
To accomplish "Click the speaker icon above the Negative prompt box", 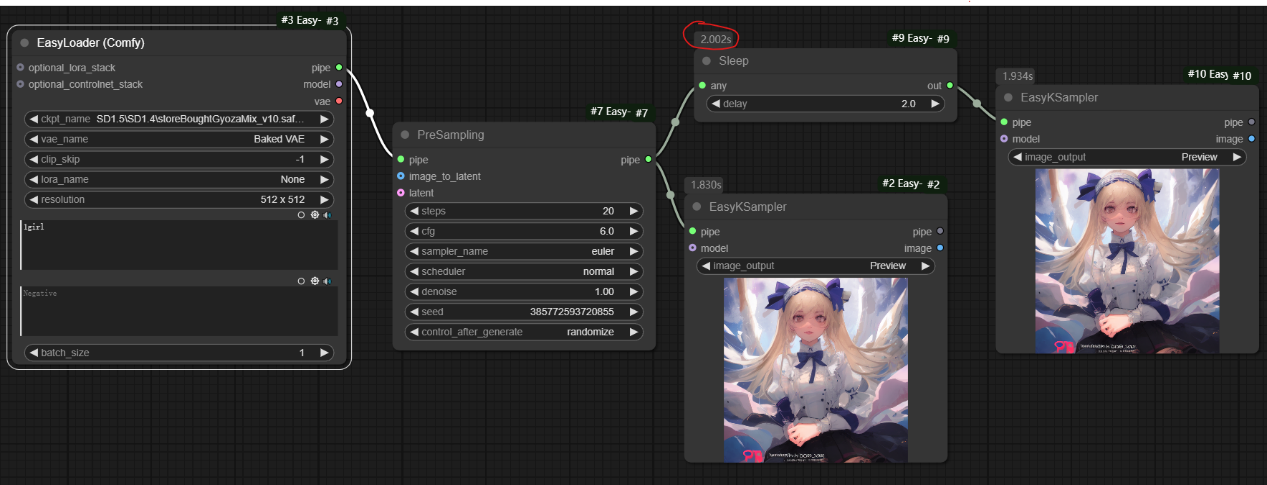I will pyautogui.click(x=328, y=281).
